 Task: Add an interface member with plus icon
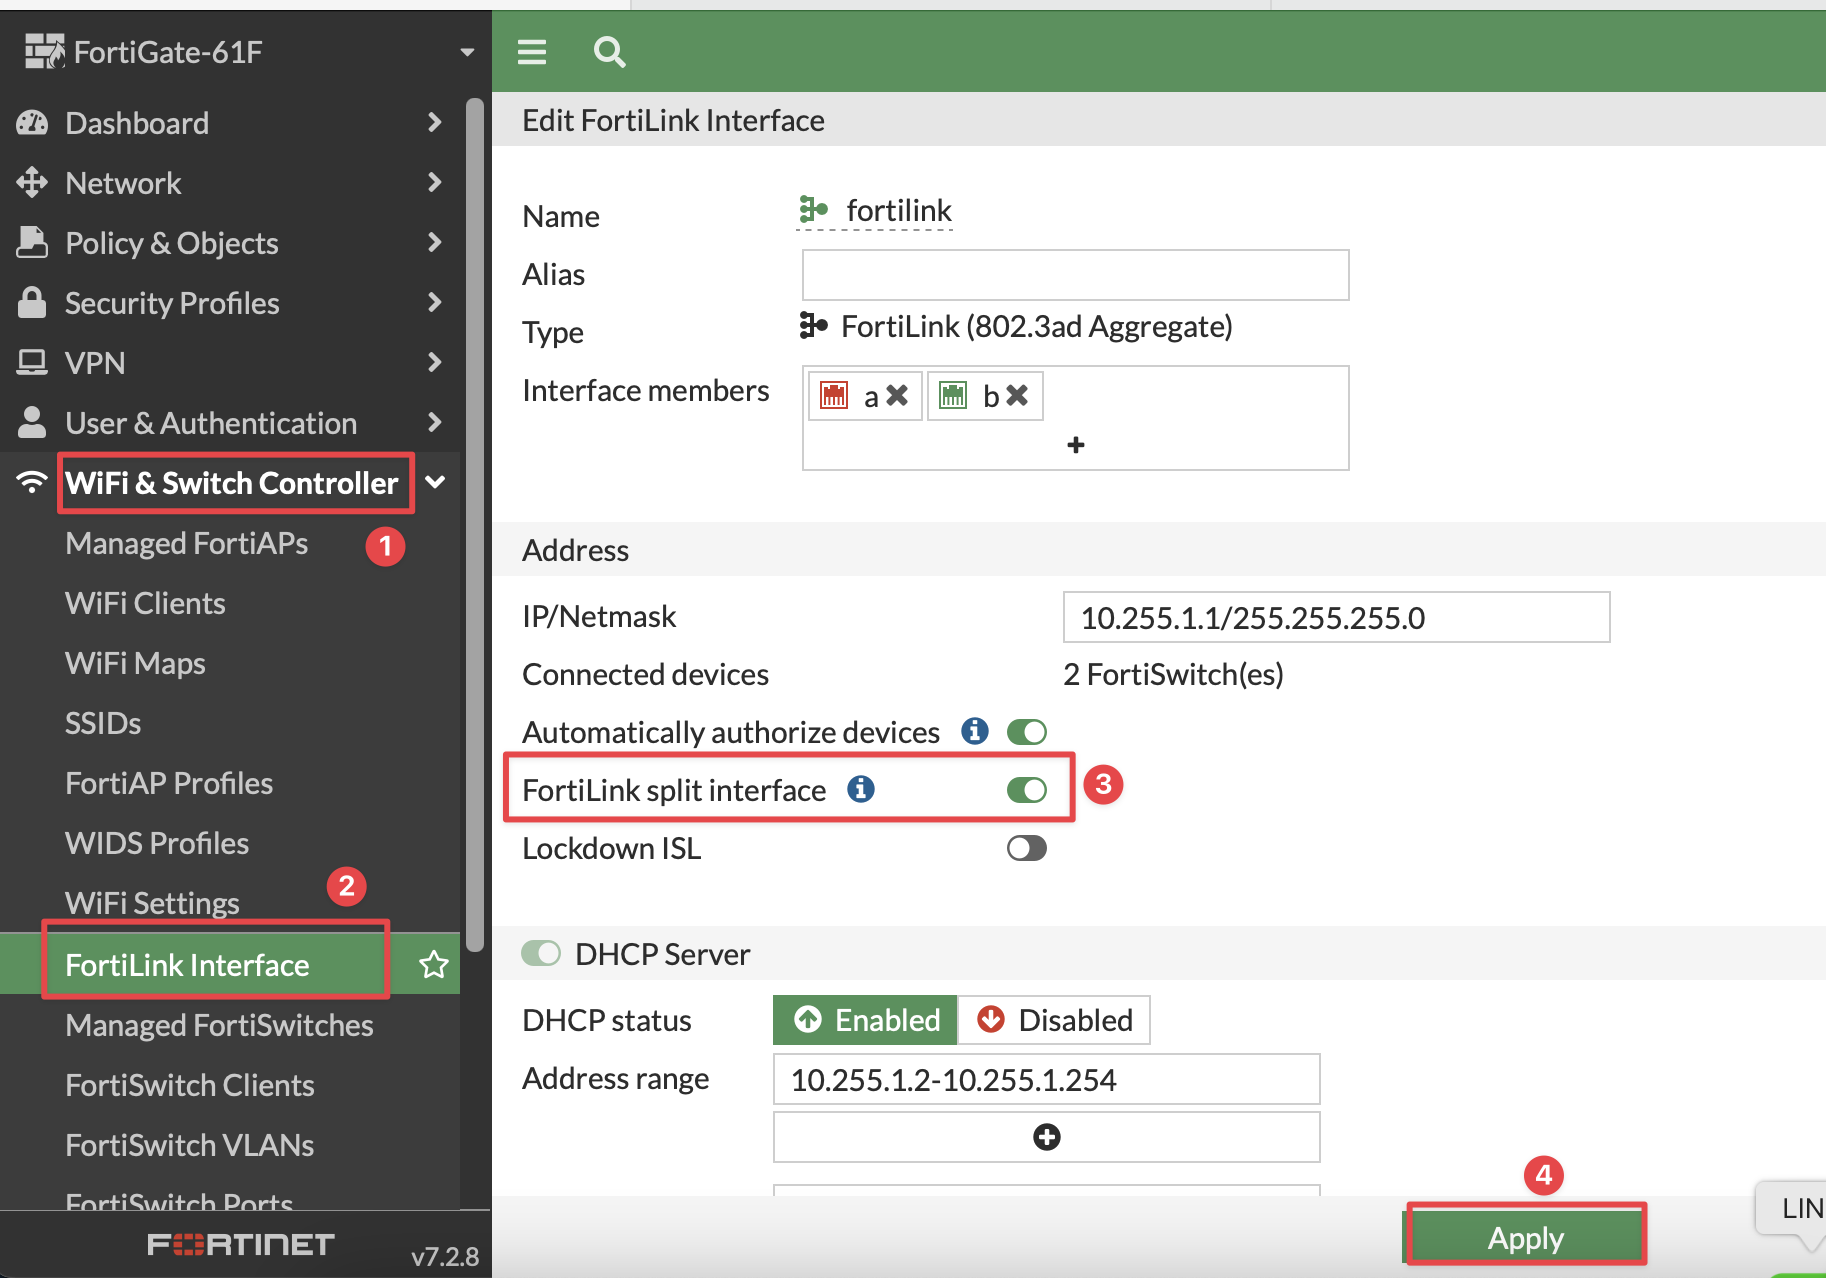pos(1076,445)
